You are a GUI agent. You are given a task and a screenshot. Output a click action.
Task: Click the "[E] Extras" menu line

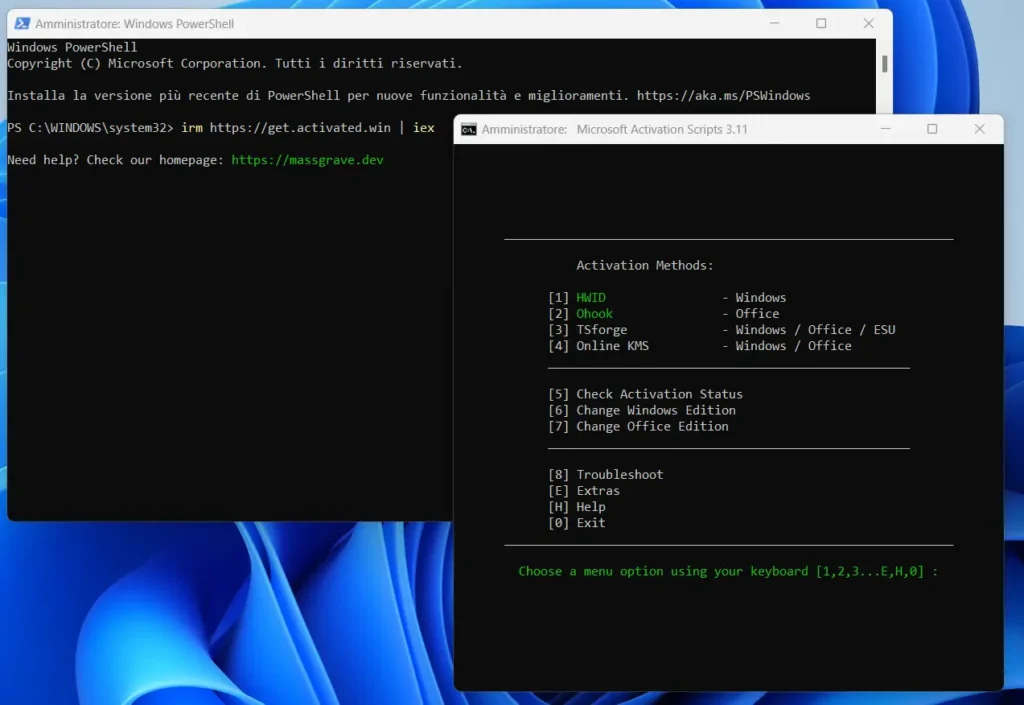click(x=584, y=491)
